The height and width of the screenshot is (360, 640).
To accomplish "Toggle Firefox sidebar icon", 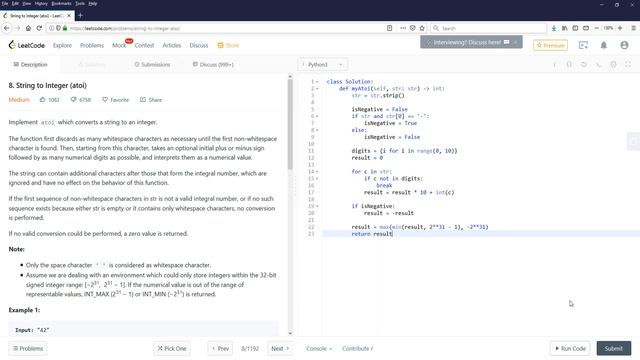I will pos(575,28).
